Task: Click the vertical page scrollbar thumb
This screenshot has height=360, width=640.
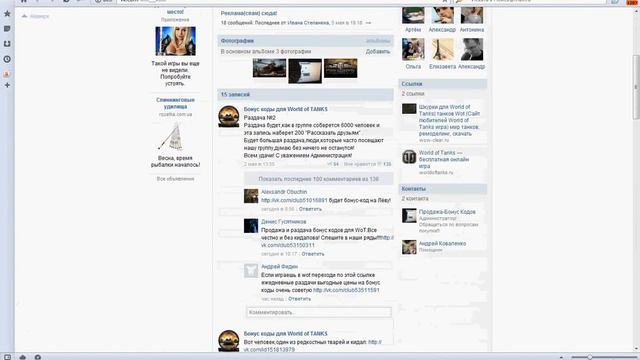Action: click(636, 86)
